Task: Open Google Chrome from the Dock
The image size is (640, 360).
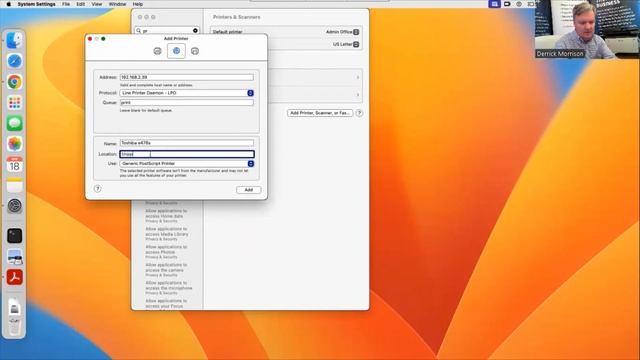Action: (x=14, y=82)
